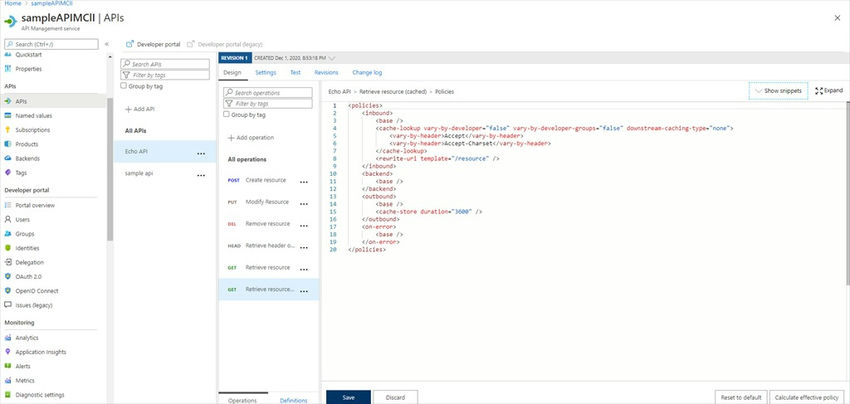This screenshot has width=850, height=404.
Task: Go to Home breadcrumb
Action: point(12,3)
